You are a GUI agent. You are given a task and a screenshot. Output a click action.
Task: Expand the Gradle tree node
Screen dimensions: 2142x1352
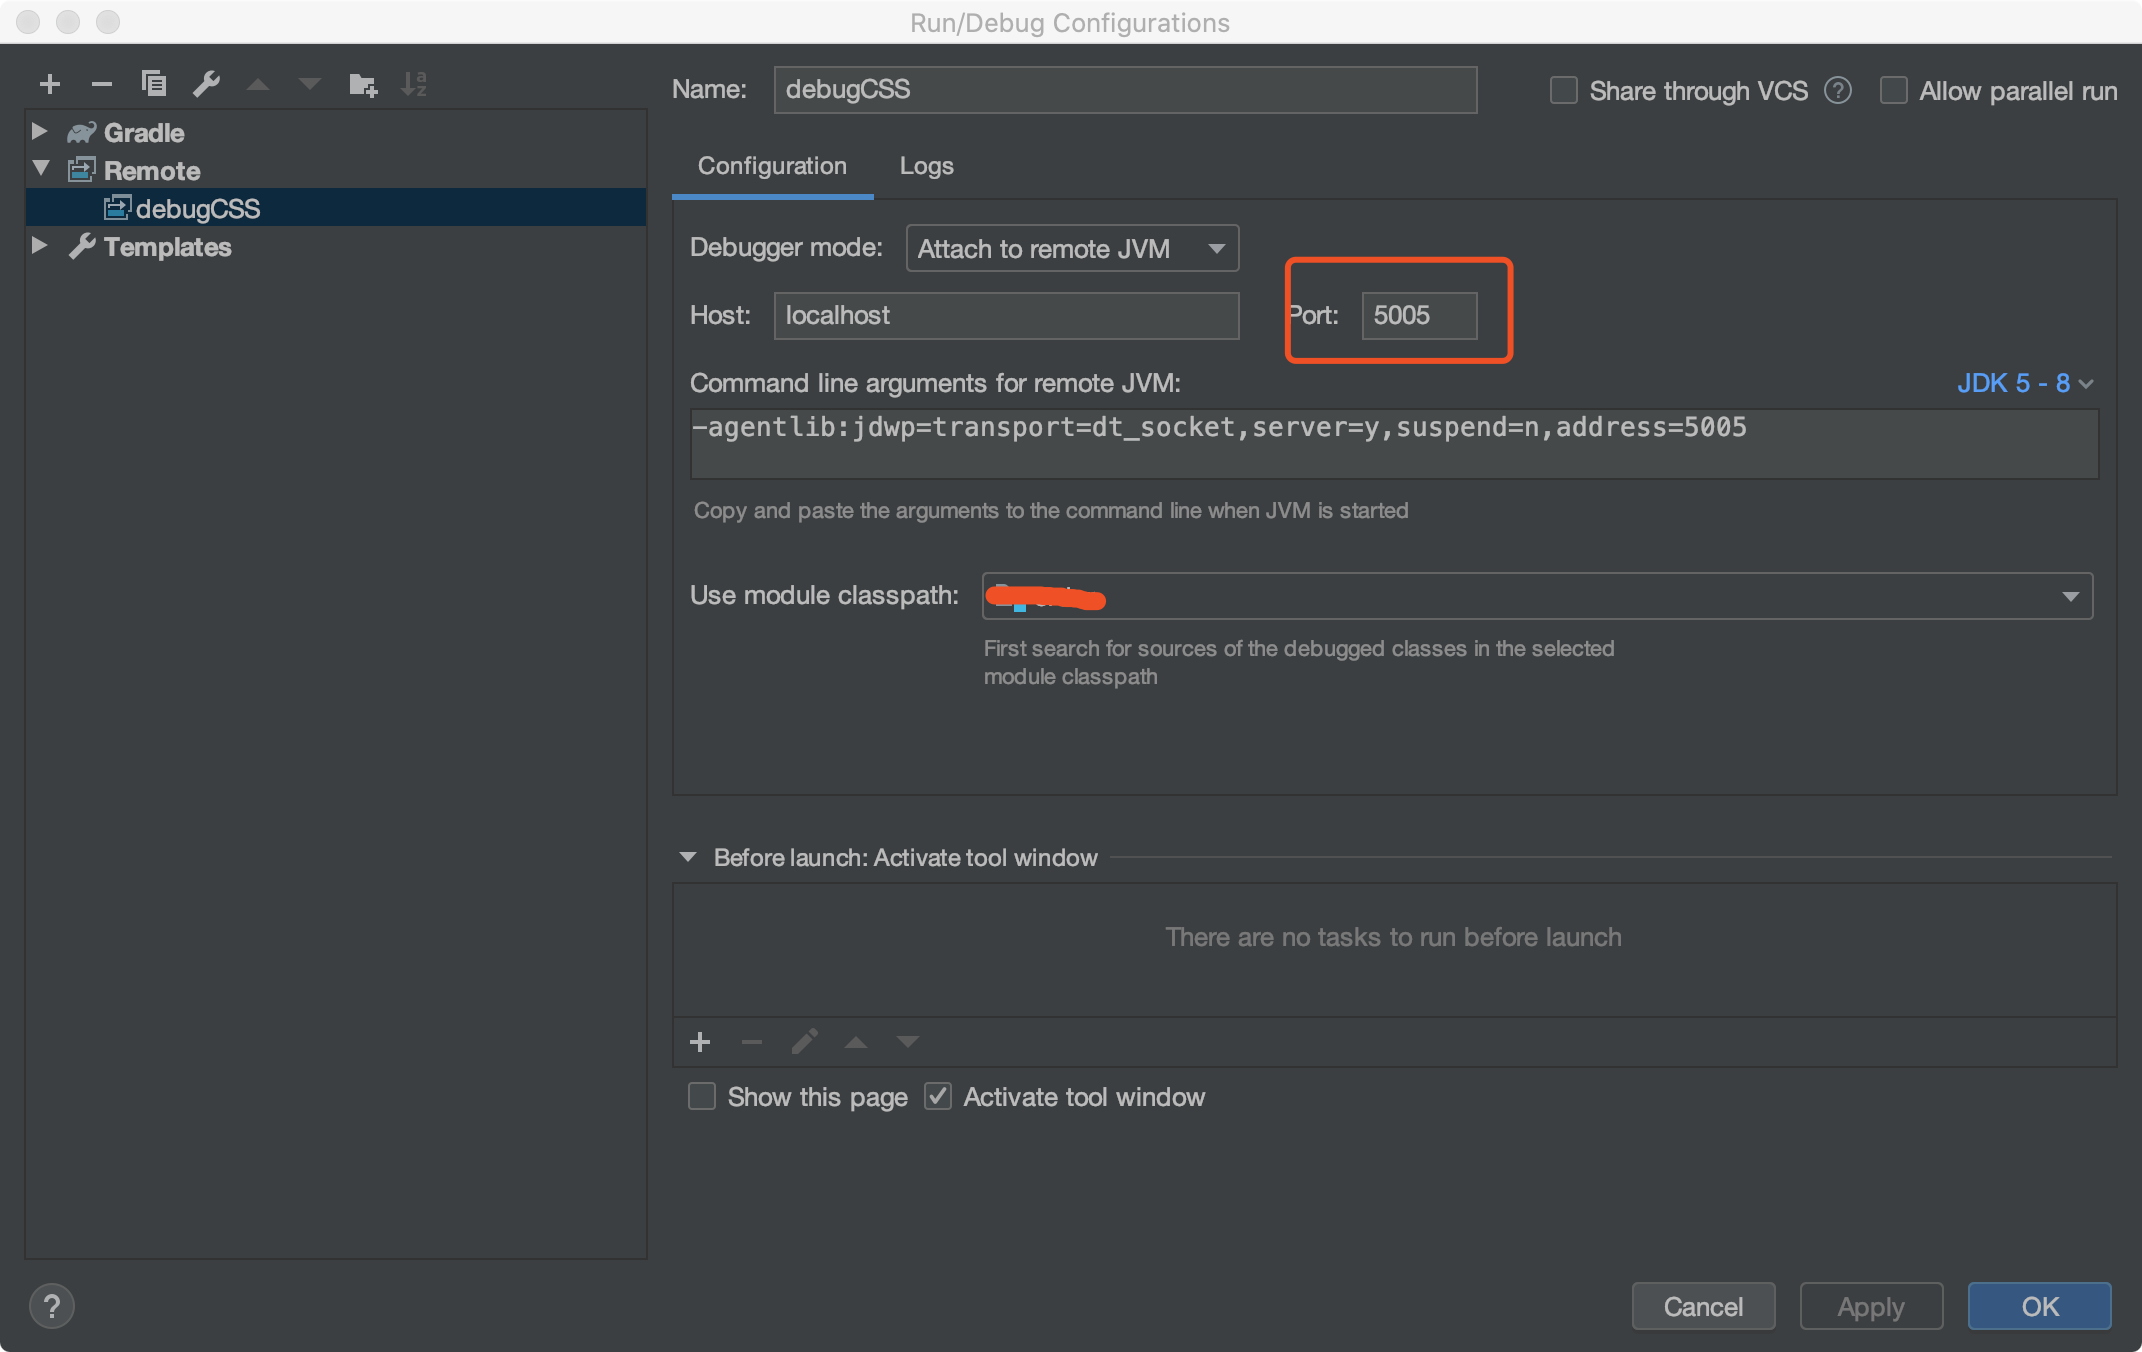coord(40,132)
